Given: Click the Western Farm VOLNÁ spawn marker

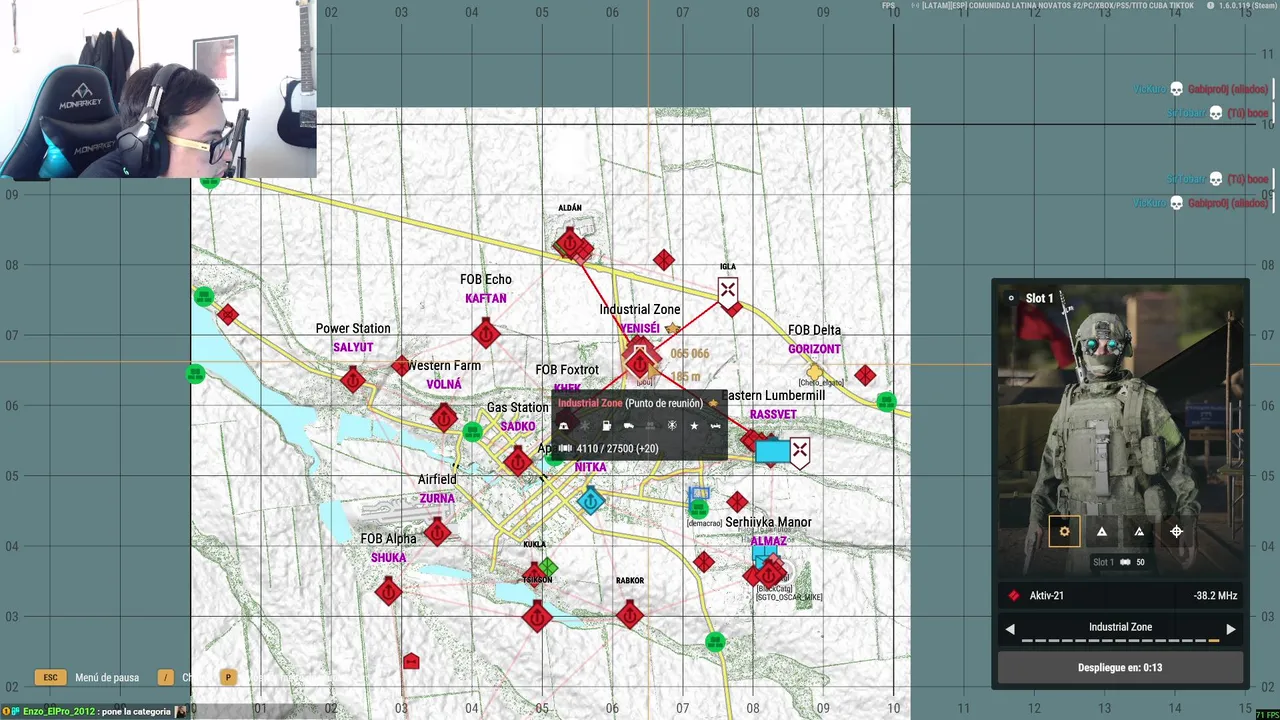Looking at the screenshot, I should [x=444, y=417].
